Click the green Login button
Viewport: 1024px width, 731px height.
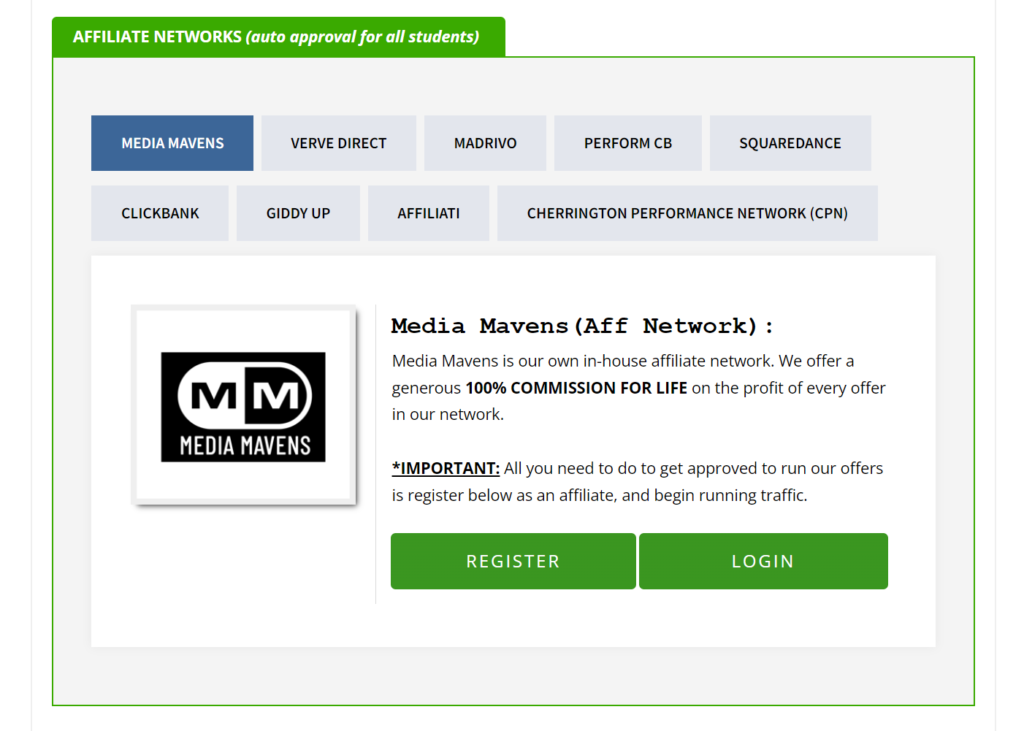point(763,561)
